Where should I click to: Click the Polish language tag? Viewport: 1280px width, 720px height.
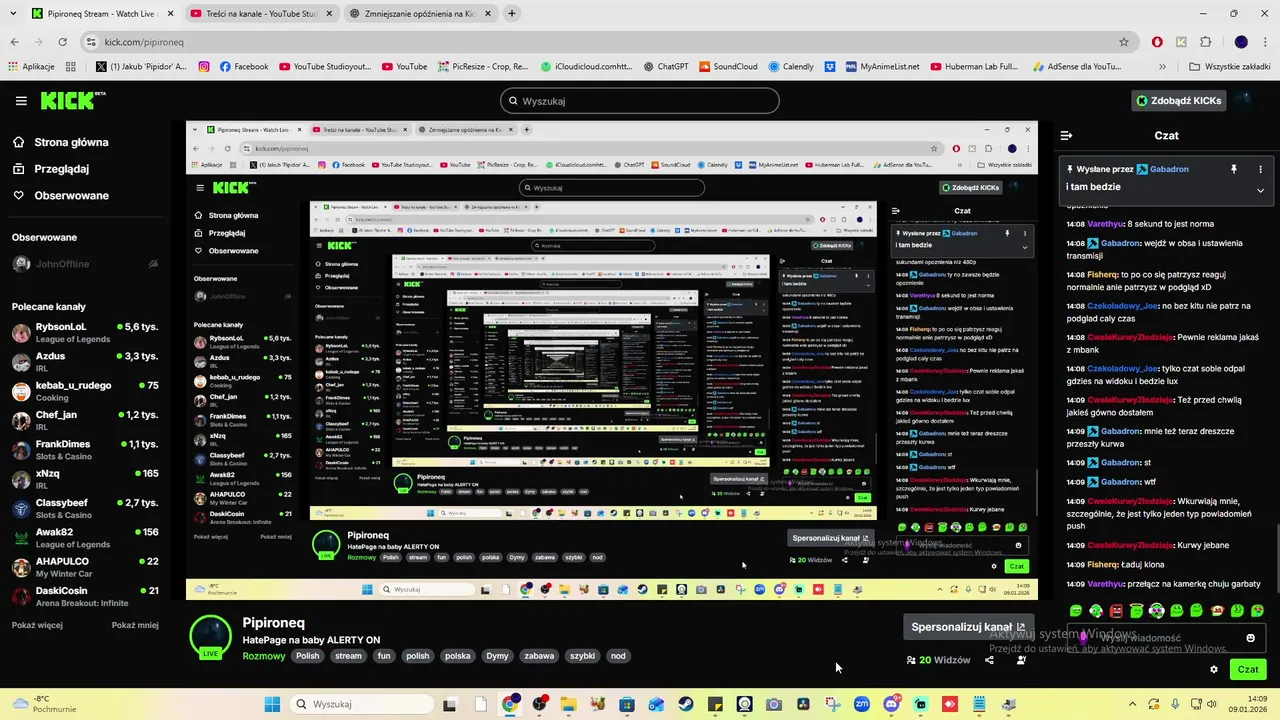[x=307, y=656]
